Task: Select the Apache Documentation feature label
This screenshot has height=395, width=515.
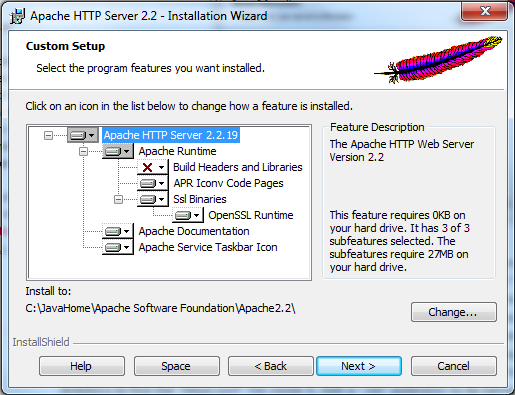Action: (194, 231)
